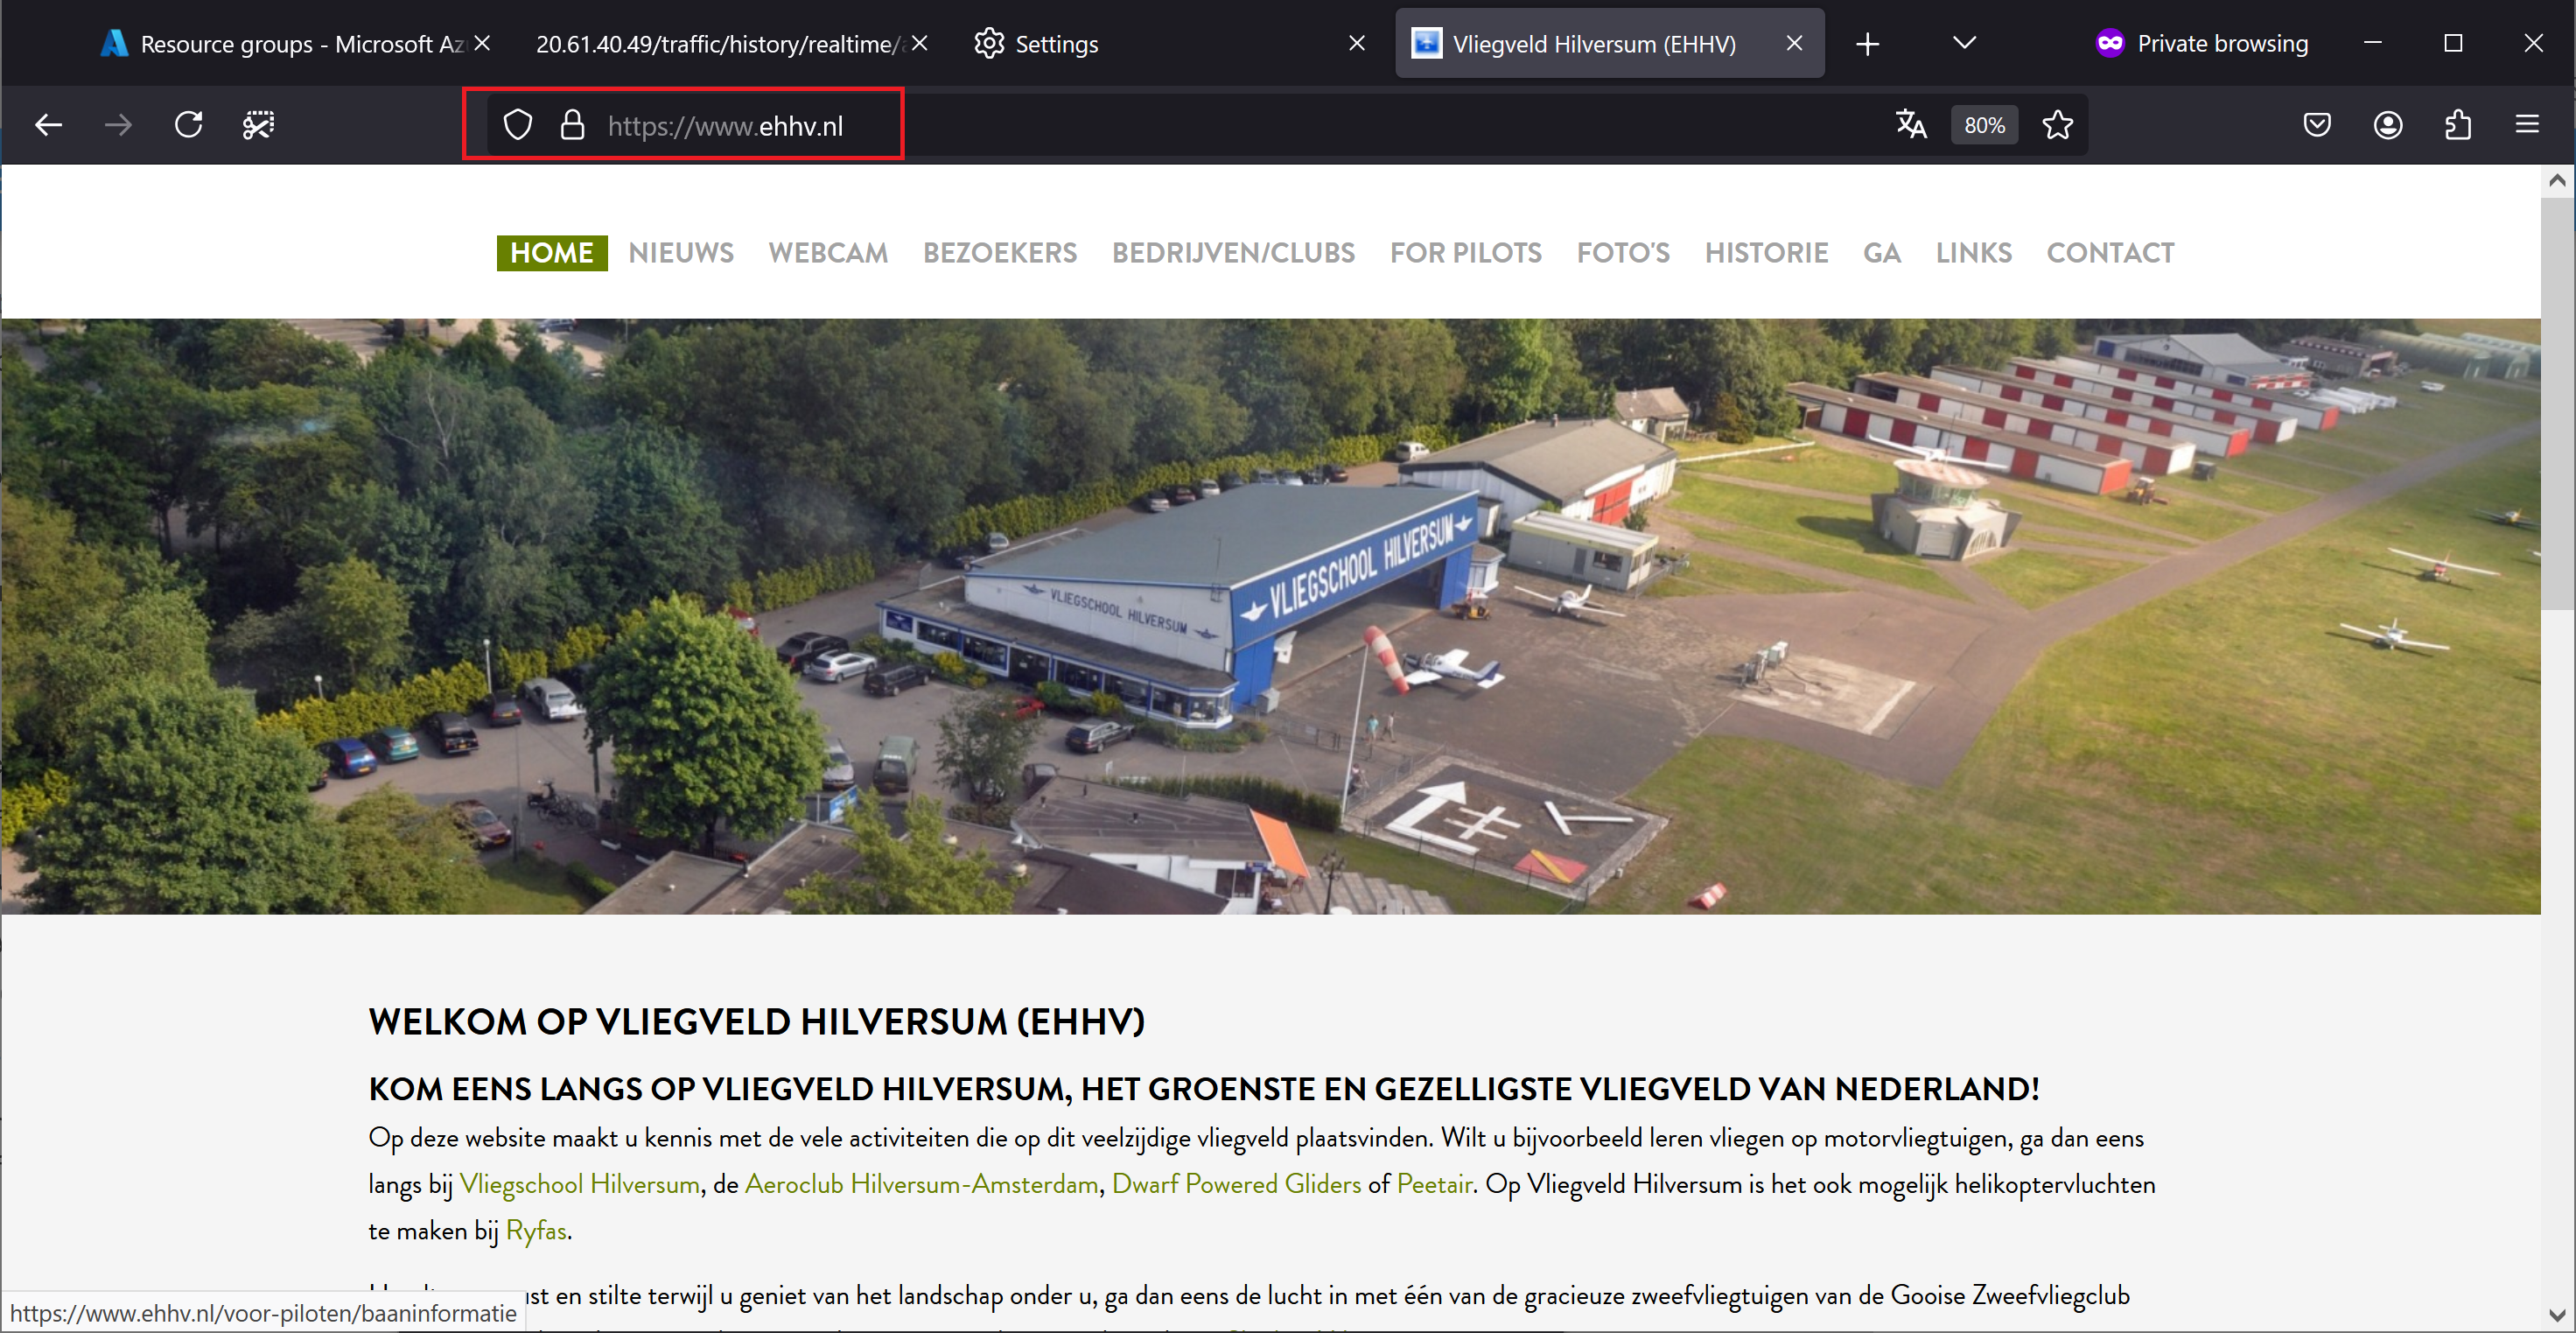Open the HISTORIE page
Image resolution: width=2576 pixels, height=1333 pixels.
pyautogui.click(x=1766, y=252)
